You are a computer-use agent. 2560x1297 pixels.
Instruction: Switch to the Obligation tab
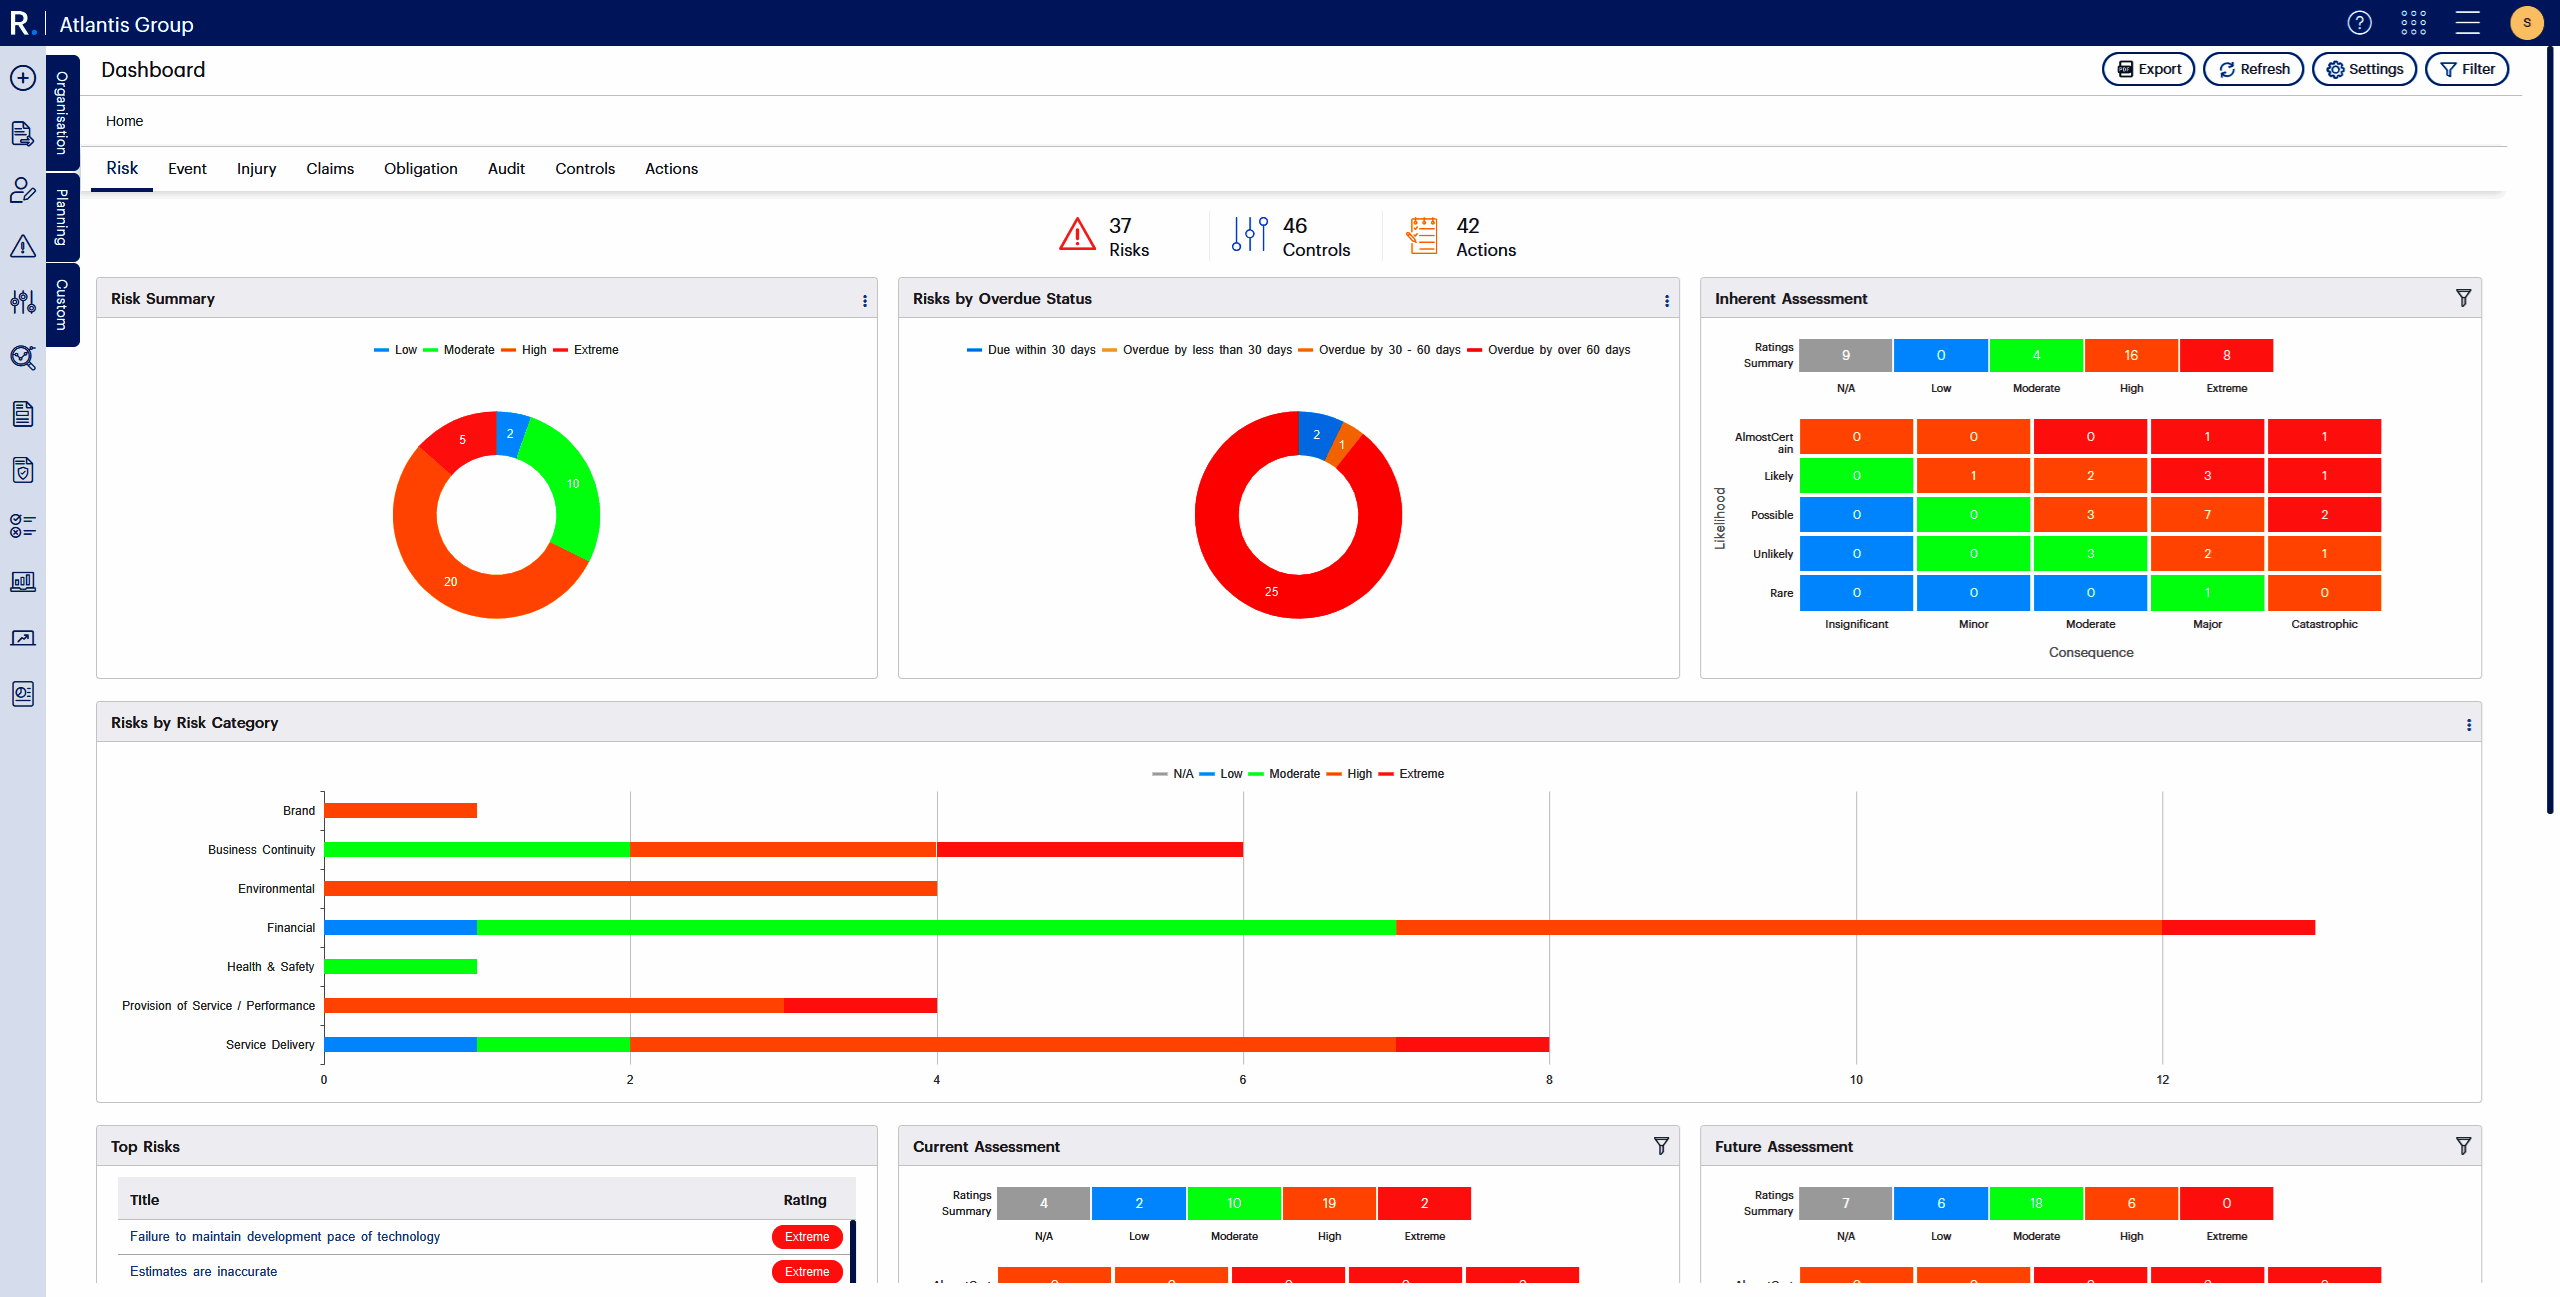[420, 169]
